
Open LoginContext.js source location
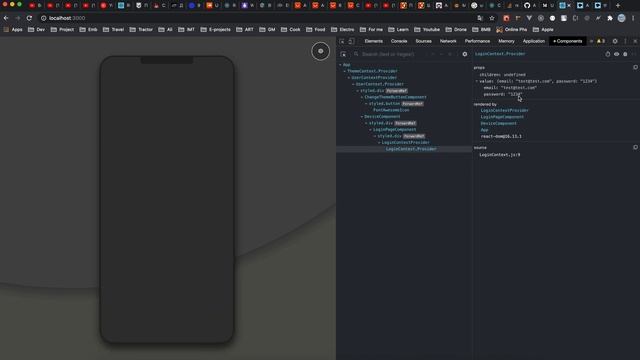click(x=500, y=155)
